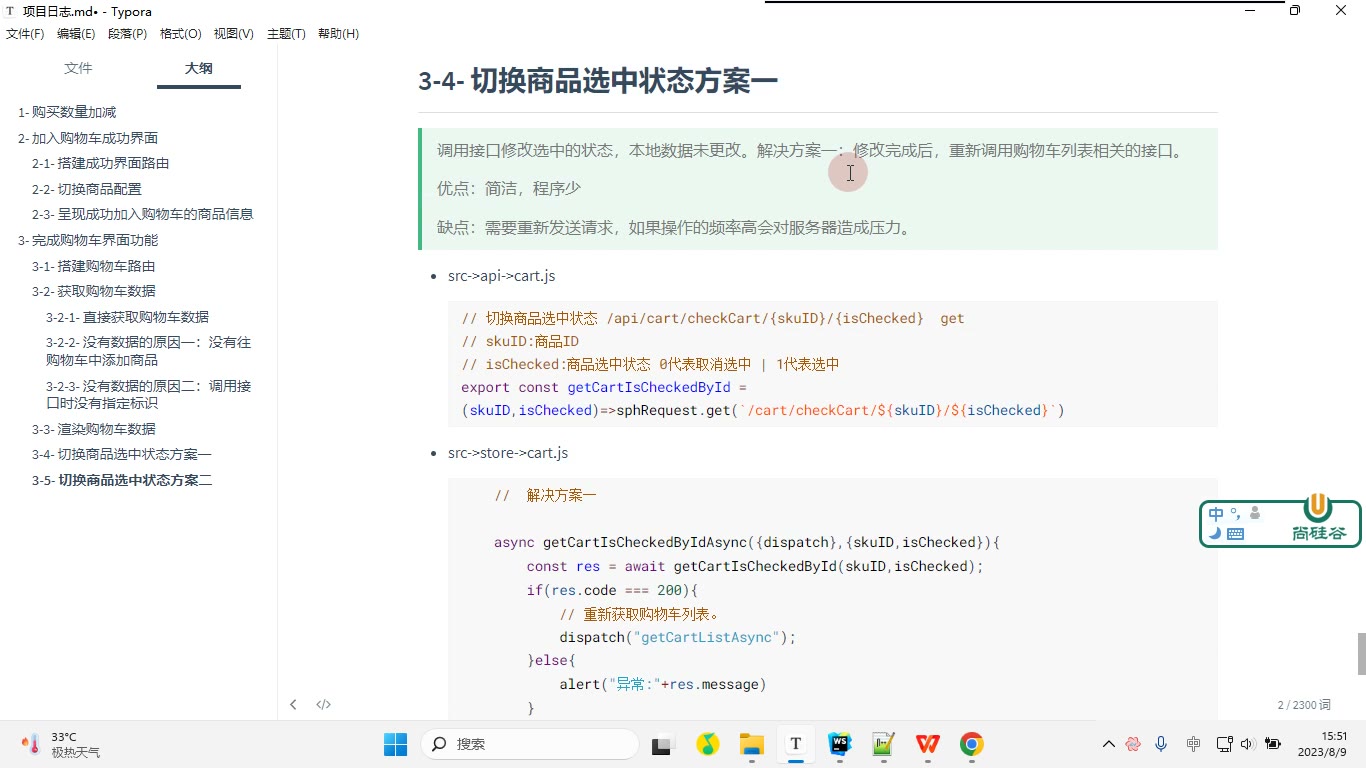Jump to outline item 3-4- 切换商品选中状态方案一
This screenshot has width=1366, height=768.
(122, 455)
